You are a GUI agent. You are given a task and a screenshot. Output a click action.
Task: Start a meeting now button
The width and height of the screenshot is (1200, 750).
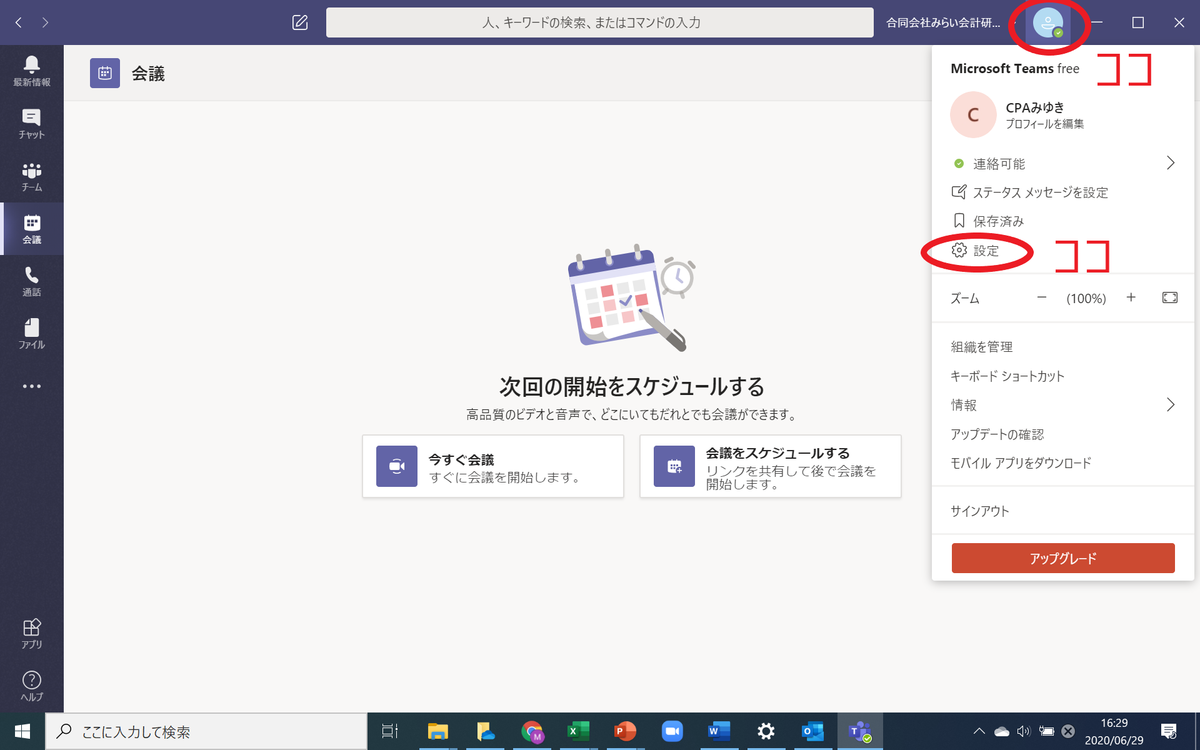point(493,466)
